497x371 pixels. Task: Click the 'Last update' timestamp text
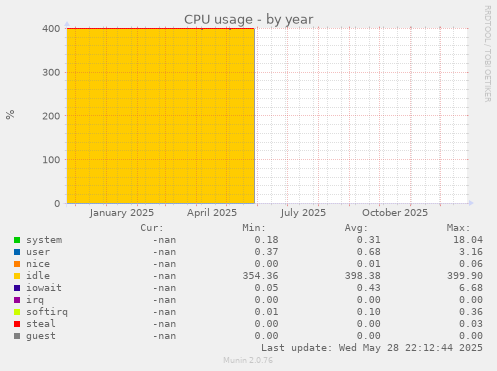(372, 348)
